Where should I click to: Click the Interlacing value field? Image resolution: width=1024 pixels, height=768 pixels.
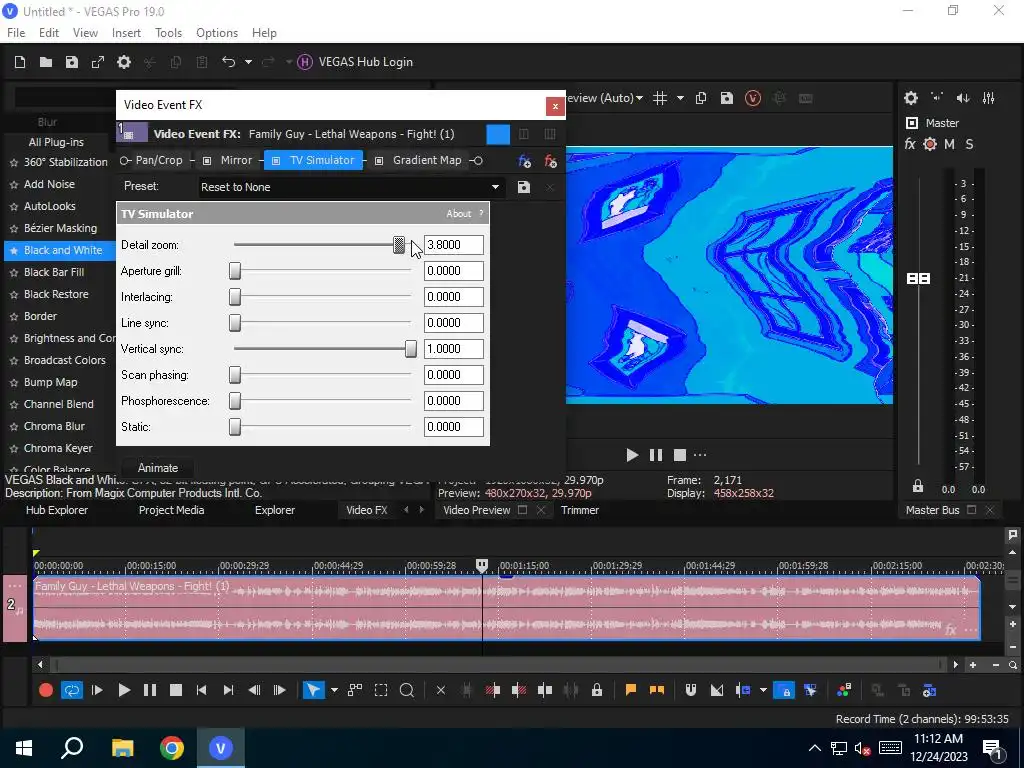click(454, 297)
